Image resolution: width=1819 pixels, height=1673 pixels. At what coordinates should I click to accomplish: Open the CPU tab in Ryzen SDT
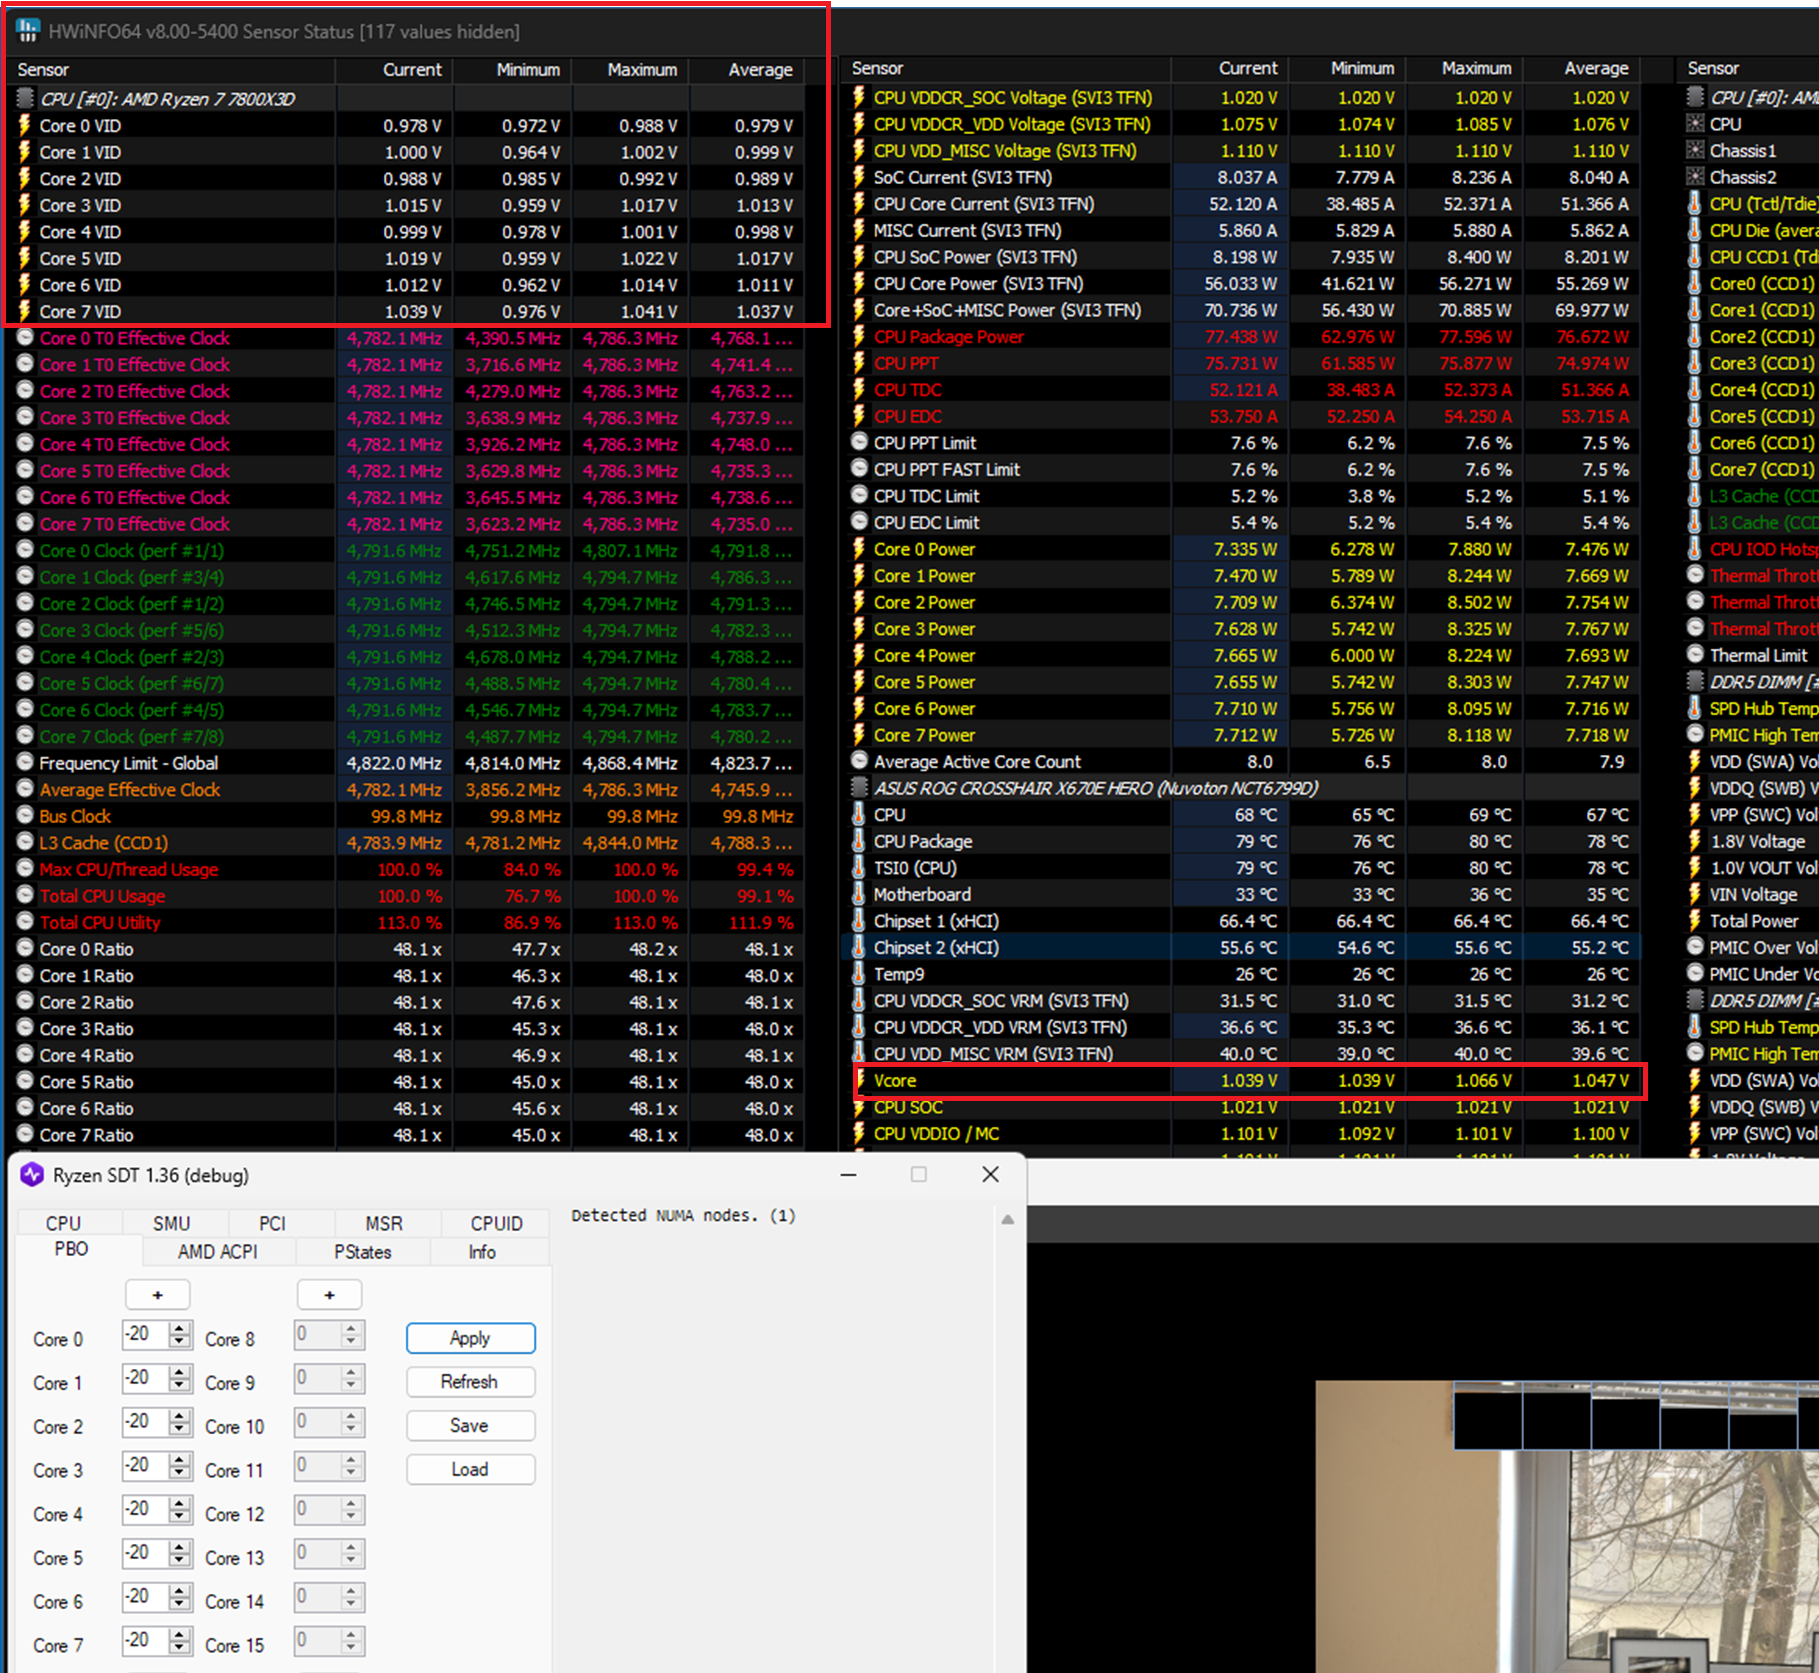pyautogui.click(x=63, y=1223)
